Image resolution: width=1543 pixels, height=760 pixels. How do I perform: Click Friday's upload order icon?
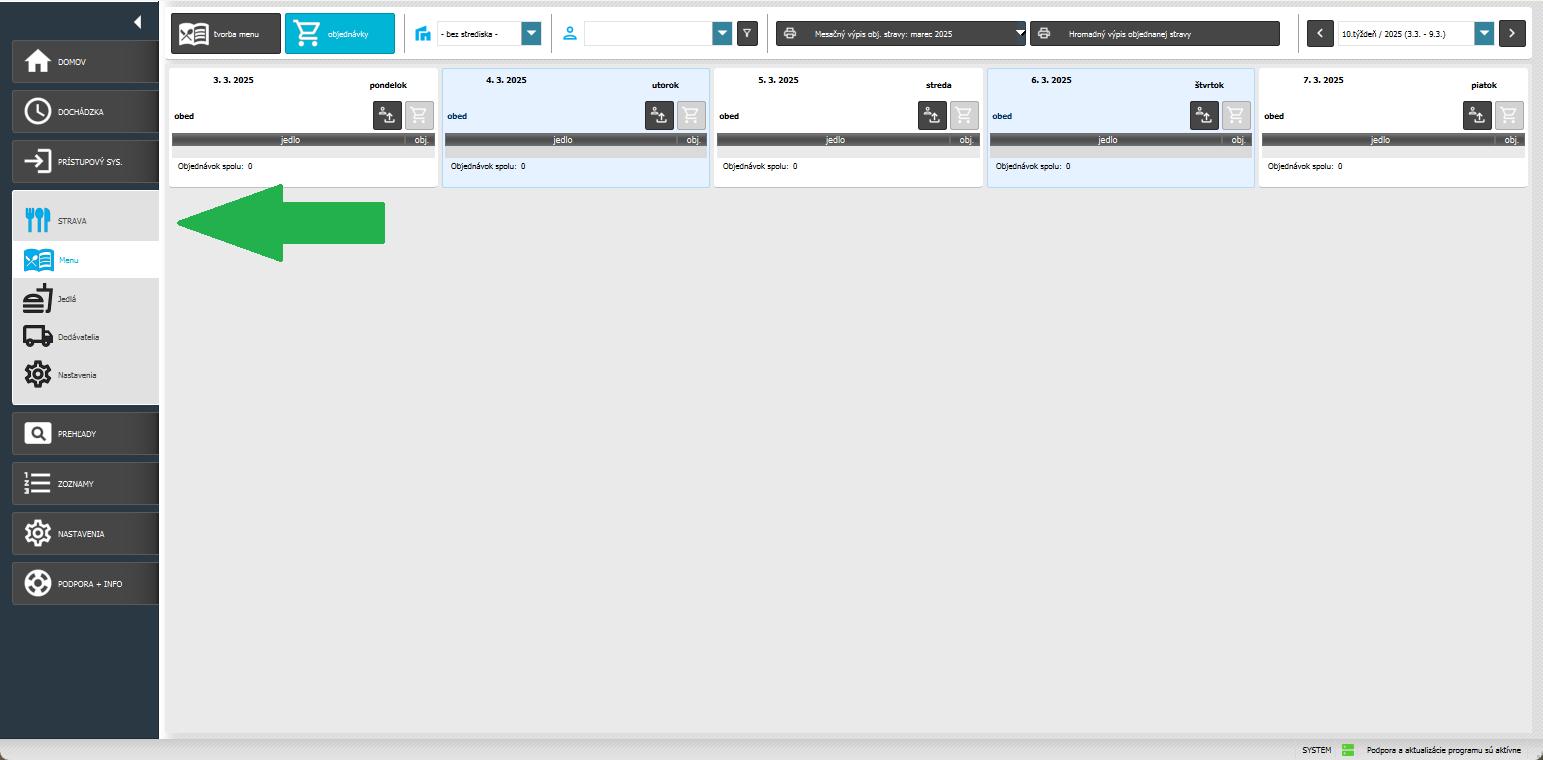click(x=1477, y=116)
